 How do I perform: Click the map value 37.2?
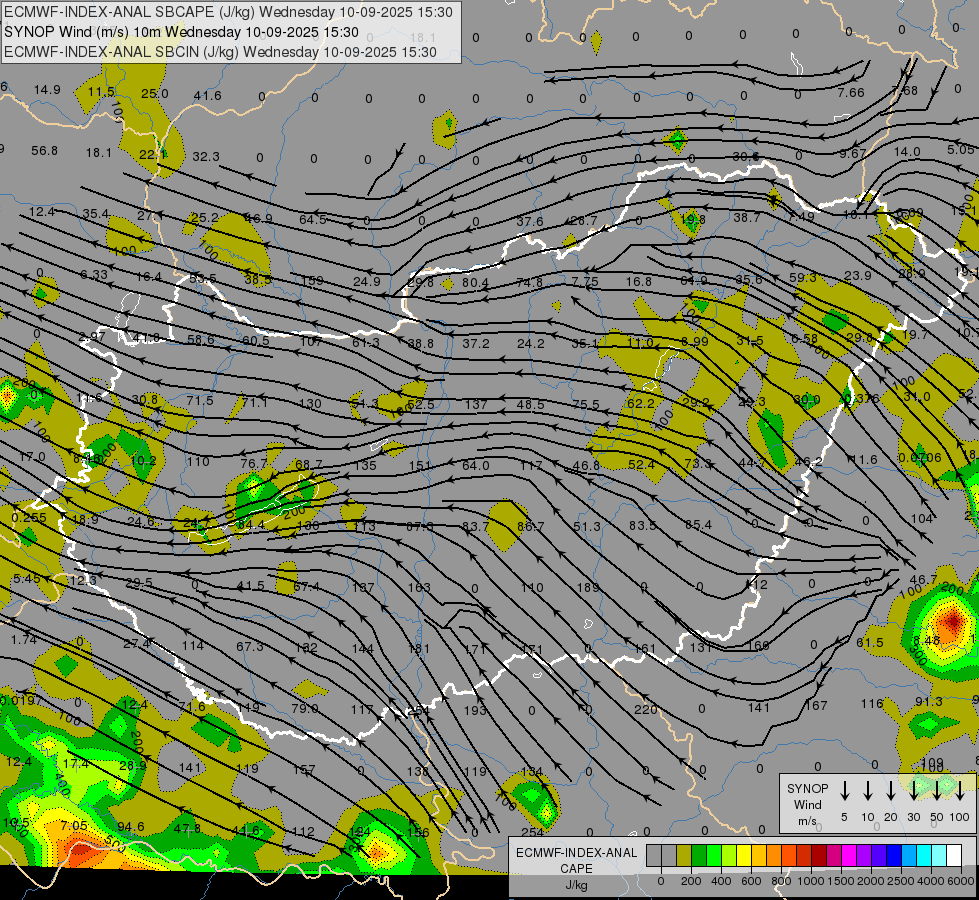point(476,344)
